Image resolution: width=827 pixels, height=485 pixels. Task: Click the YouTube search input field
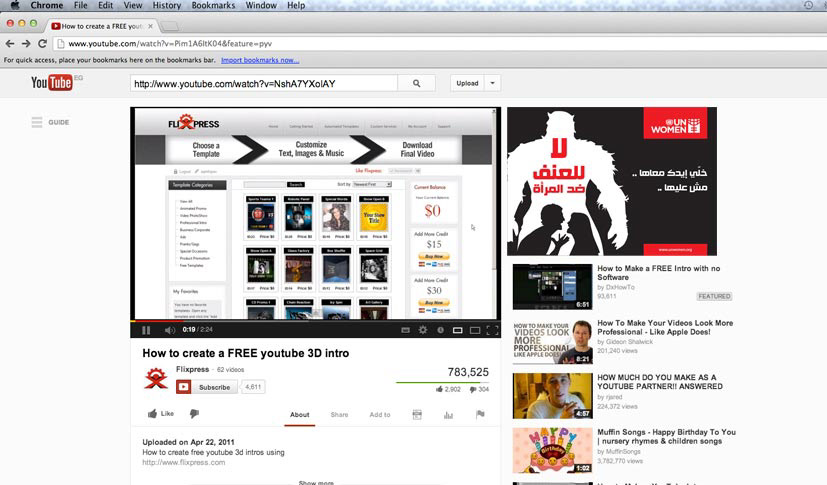pyautogui.click(x=264, y=83)
